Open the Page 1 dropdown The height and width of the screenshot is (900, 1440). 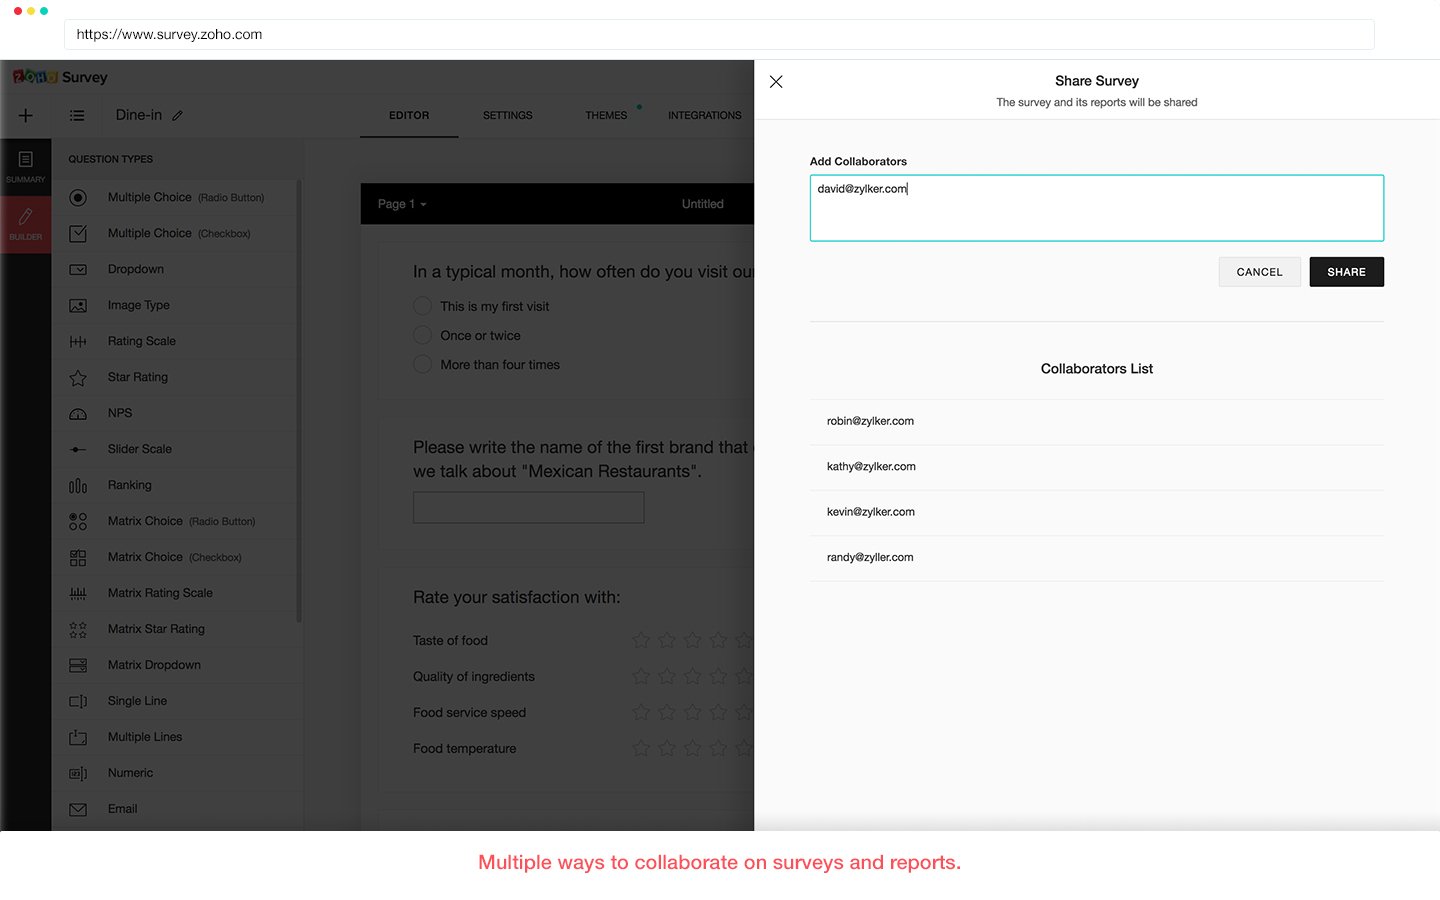tap(401, 204)
